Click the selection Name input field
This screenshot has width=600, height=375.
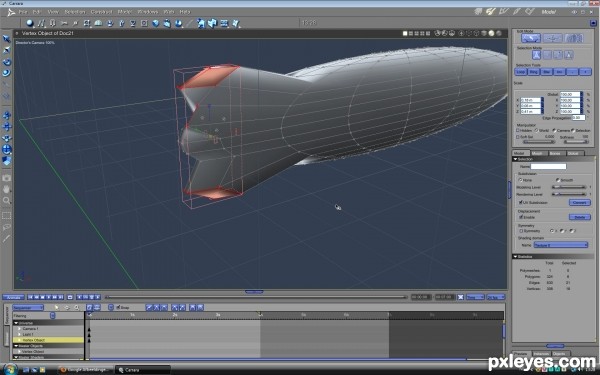point(548,166)
